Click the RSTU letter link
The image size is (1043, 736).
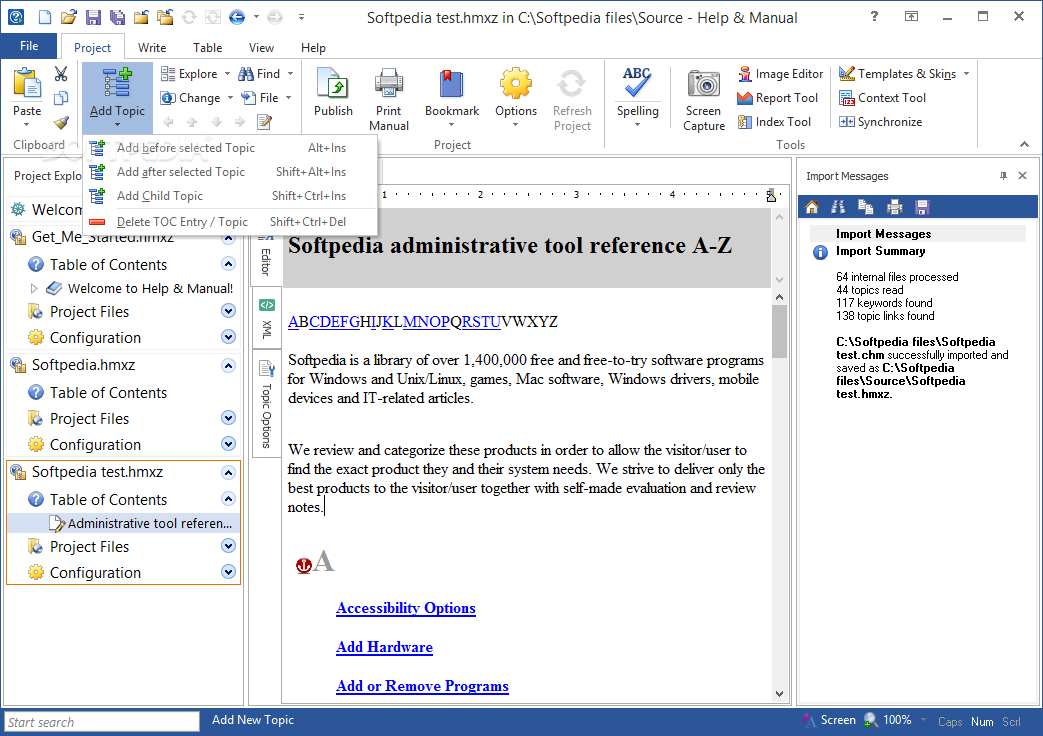(x=481, y=322)
